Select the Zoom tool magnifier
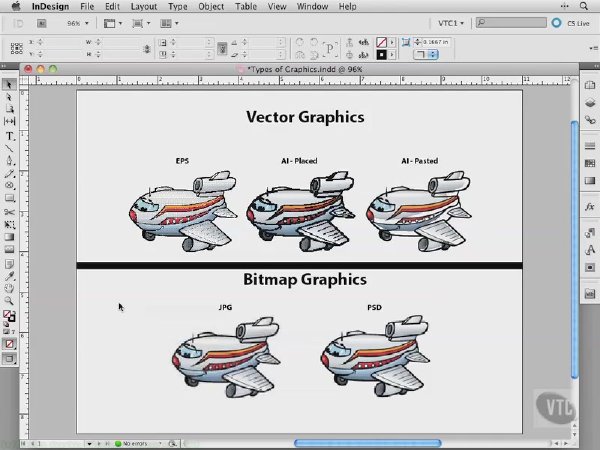Screen dimensions: 600x450 [9, 301]
